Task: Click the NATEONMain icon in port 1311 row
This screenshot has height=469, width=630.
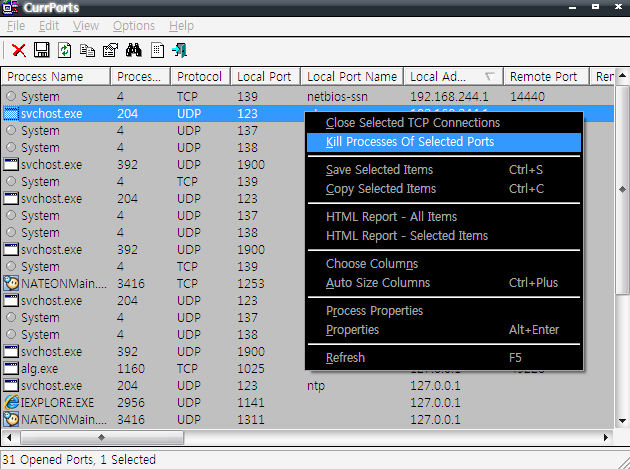Action: [x=11, y=419]
